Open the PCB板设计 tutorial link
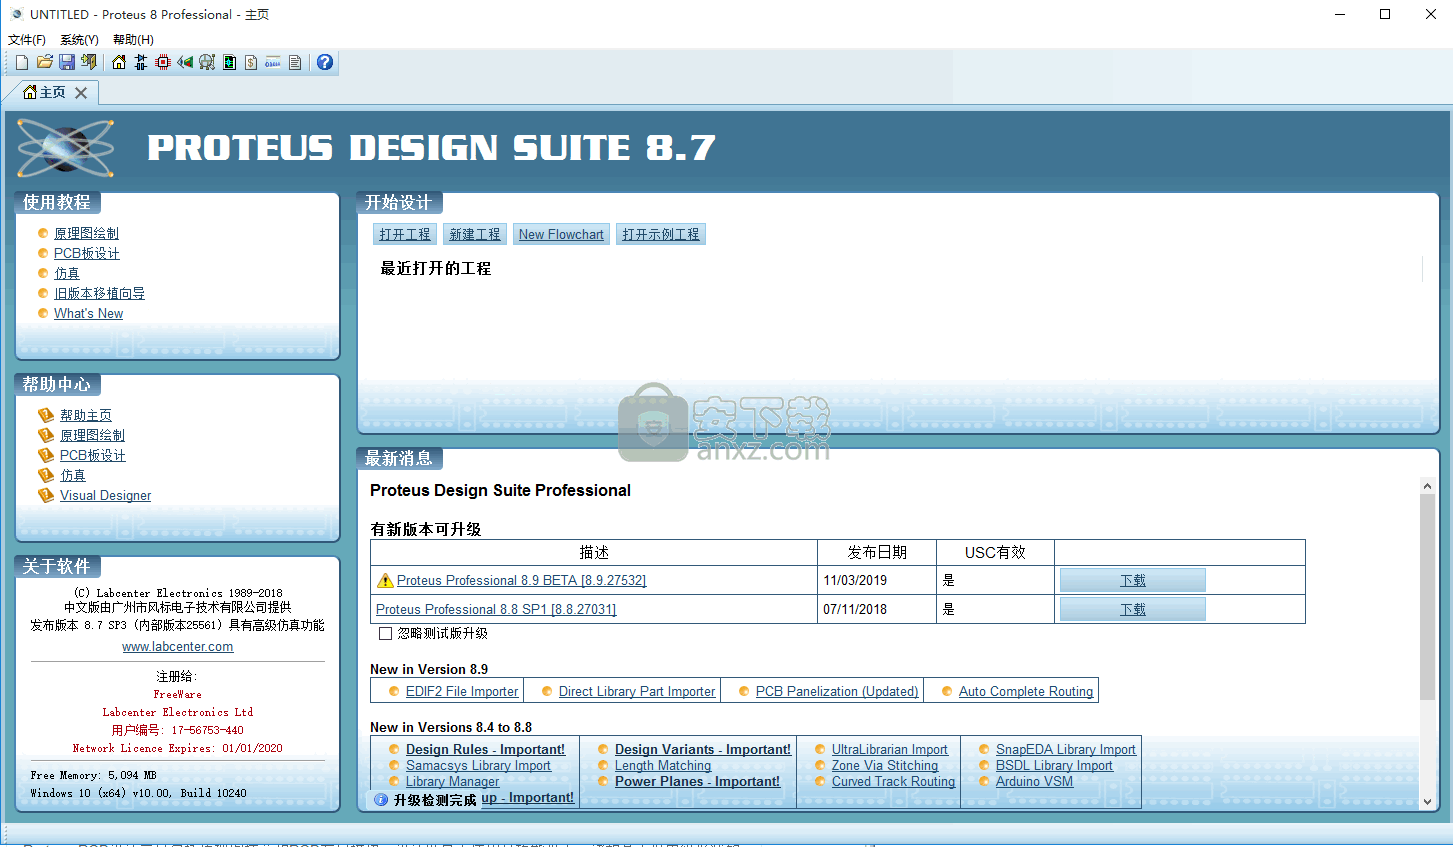Image resolution: width=1453 pixels, height=847 pixels. [87, 253]
